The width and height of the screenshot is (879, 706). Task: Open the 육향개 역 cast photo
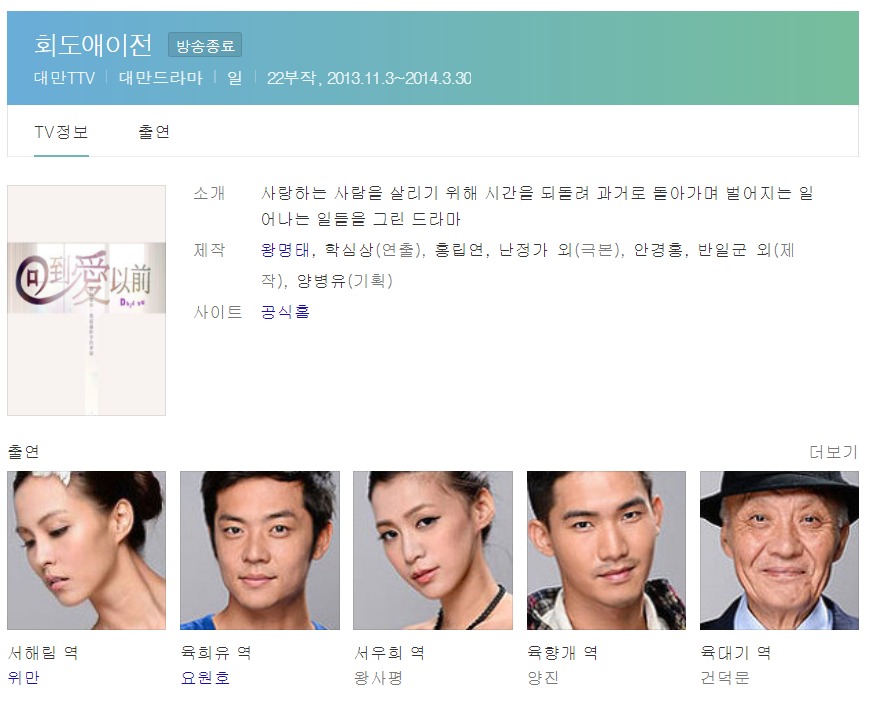pyautogui.click(x=606, y=550)
